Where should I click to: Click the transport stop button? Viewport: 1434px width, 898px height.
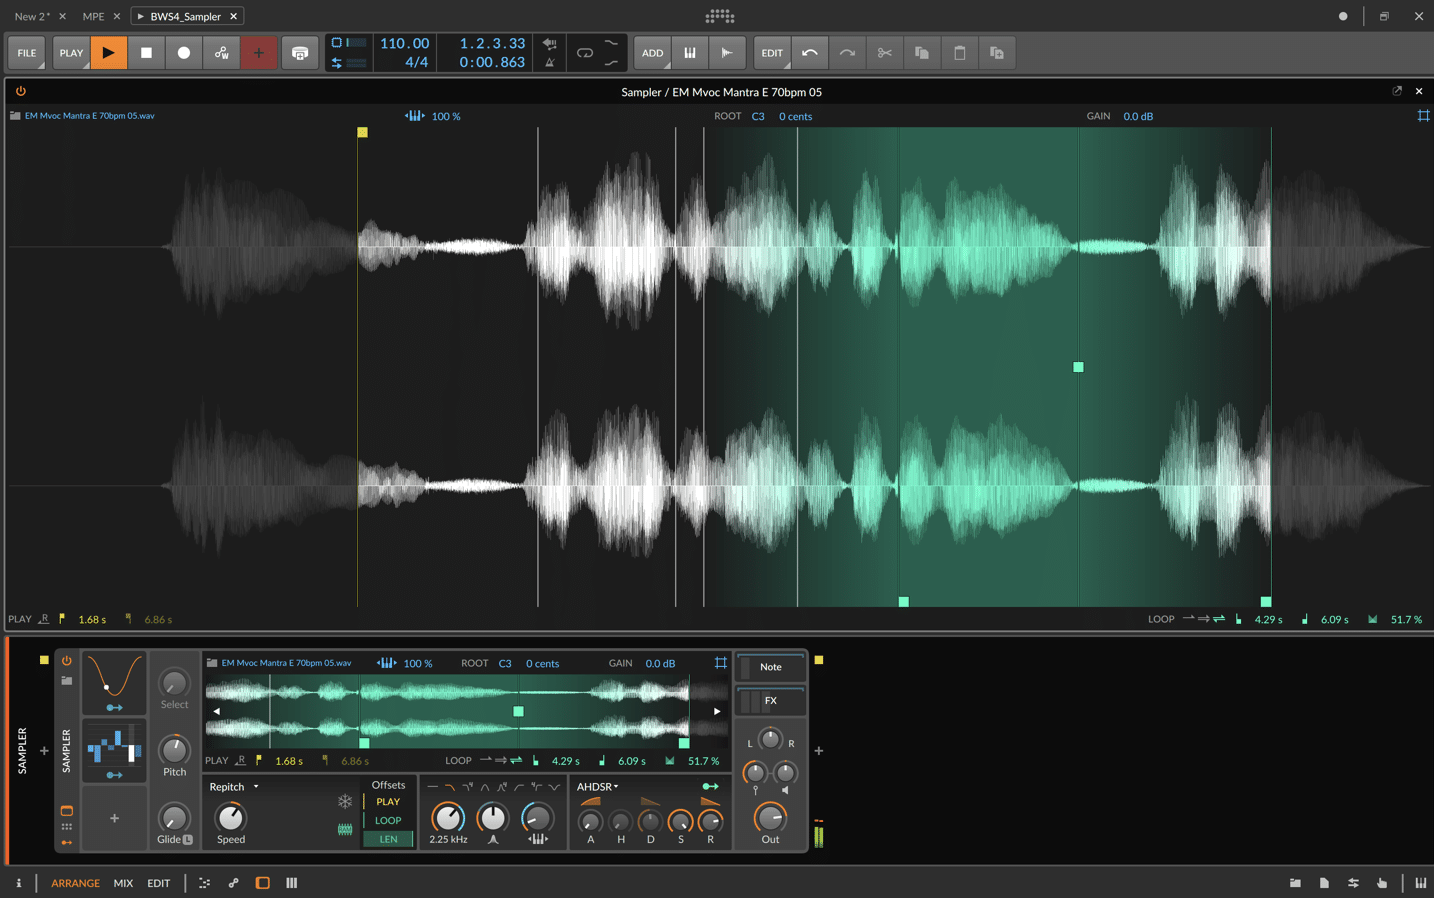[146, 53]
